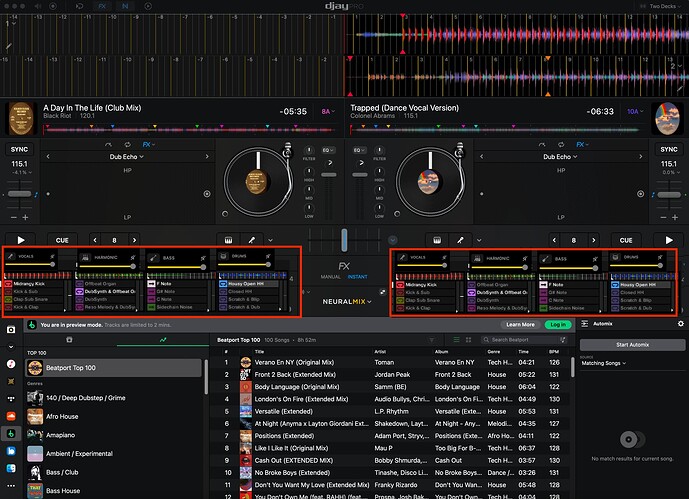Open the Automix settings gear
689x499 pixels.
(x=681, y=324)
